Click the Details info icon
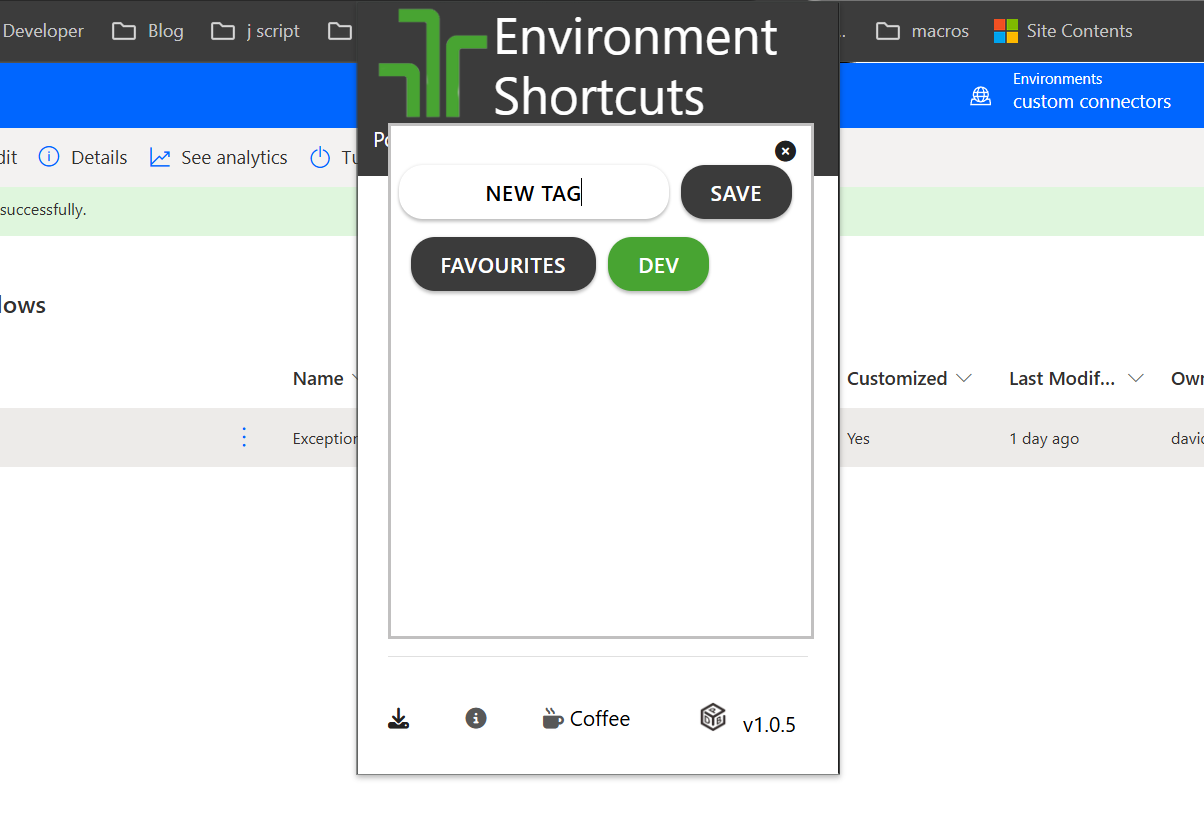The width and height of the screenshot is (1204, 833). pos(49,157)
